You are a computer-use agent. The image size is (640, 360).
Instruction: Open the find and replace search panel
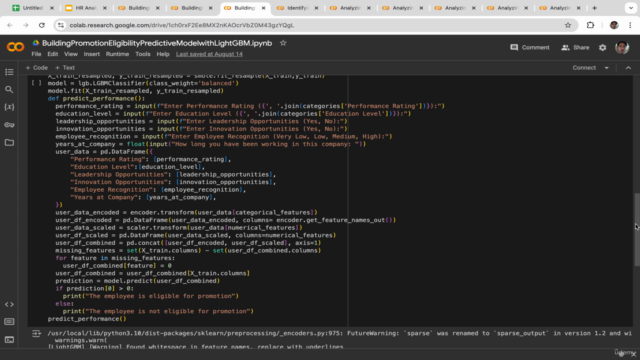tap(9, 89)
